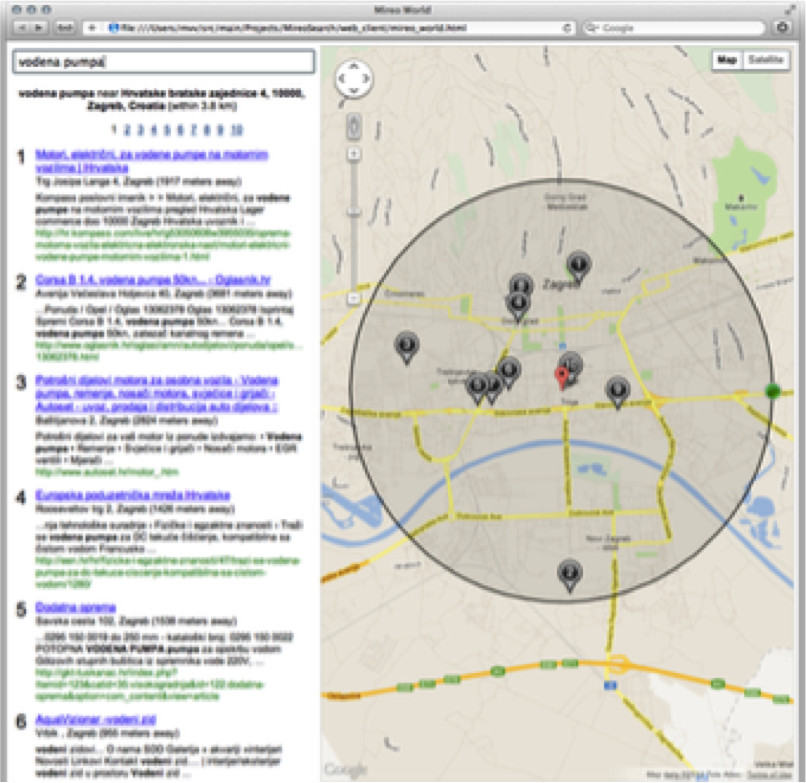Go to results page 10

coord(236,130)
